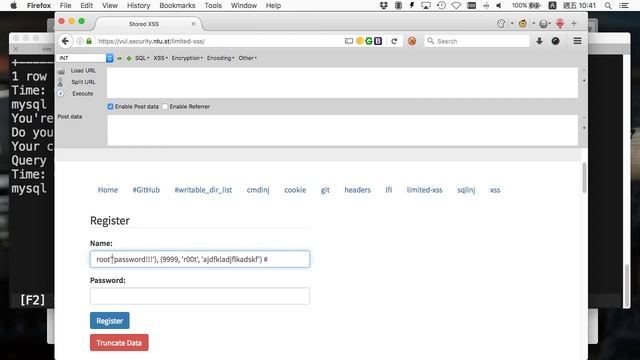Screen dimensions: 640x360
Task: Open the INT type combo box
Action: click(85, 58)
